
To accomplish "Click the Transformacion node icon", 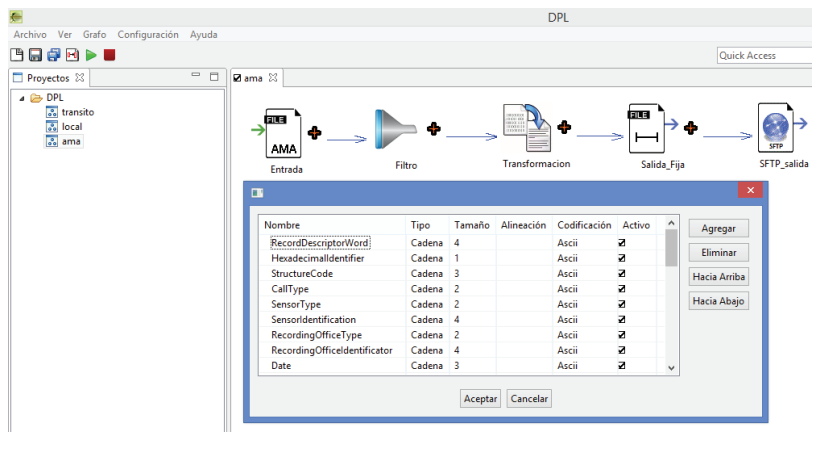I will coord(528,129).
